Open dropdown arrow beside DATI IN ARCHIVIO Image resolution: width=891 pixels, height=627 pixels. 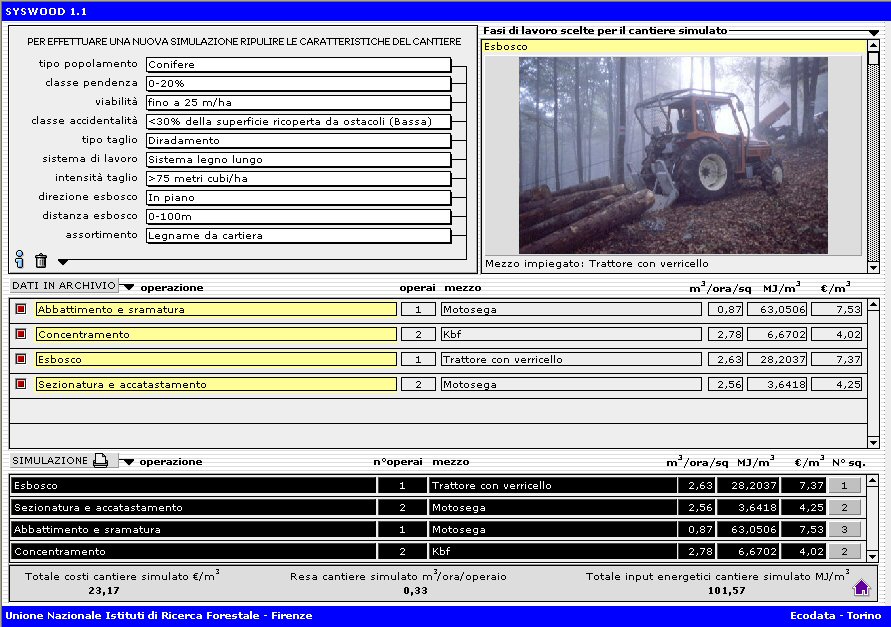click(128, 287)
